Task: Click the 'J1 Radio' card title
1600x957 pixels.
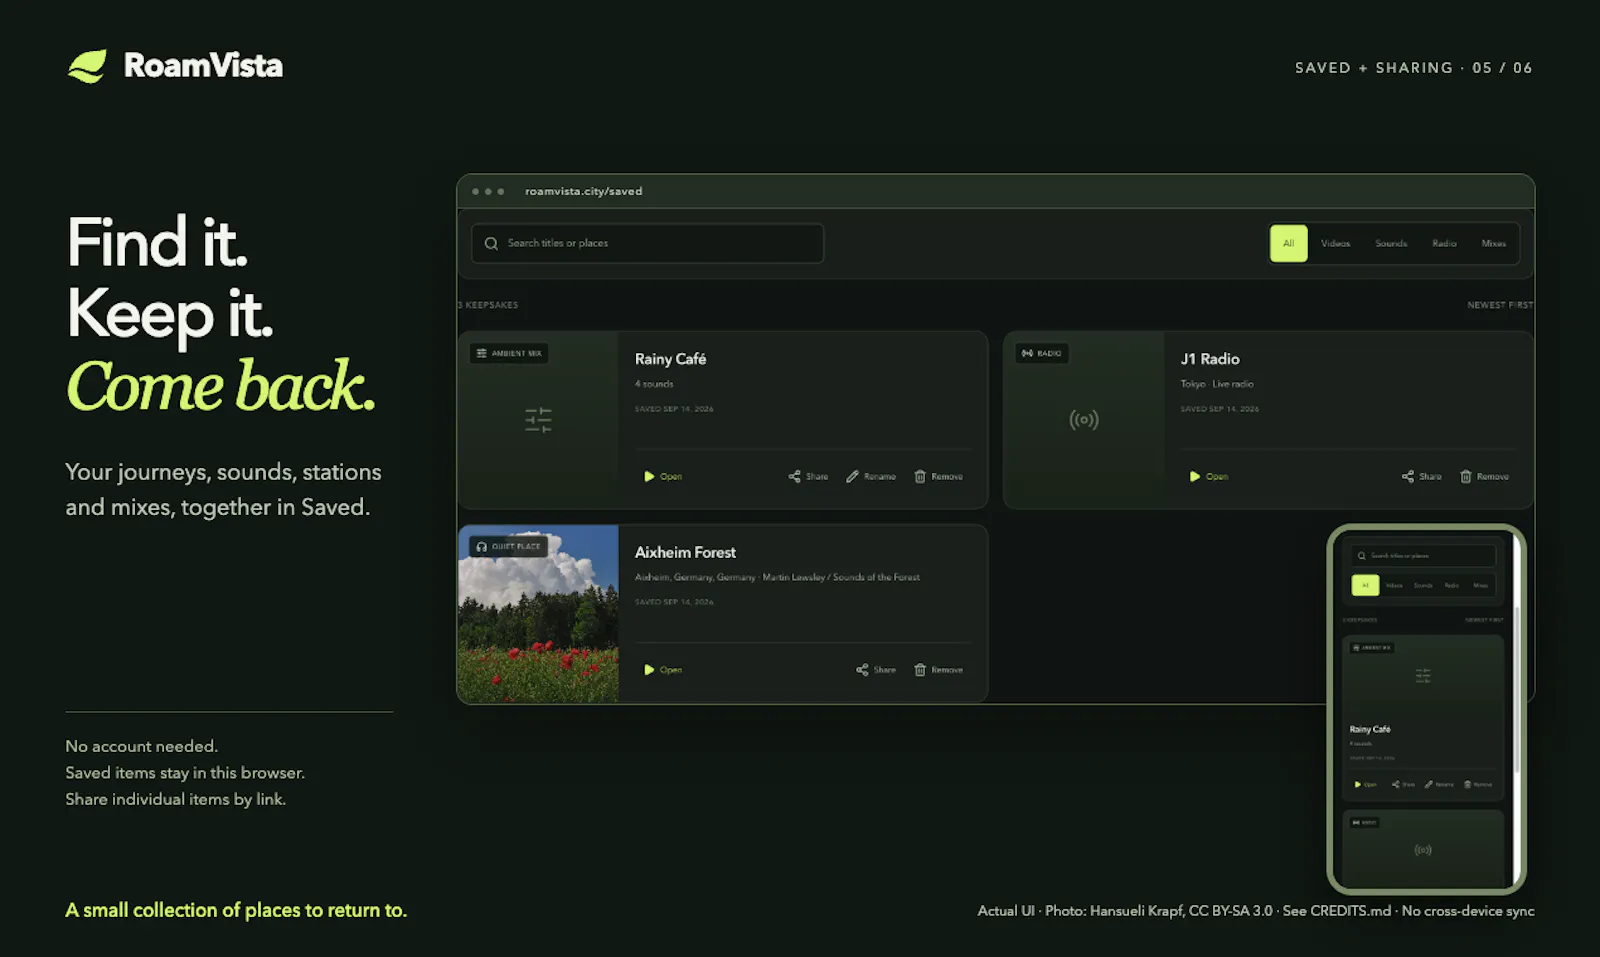Action: click(x=1210, y=358)
